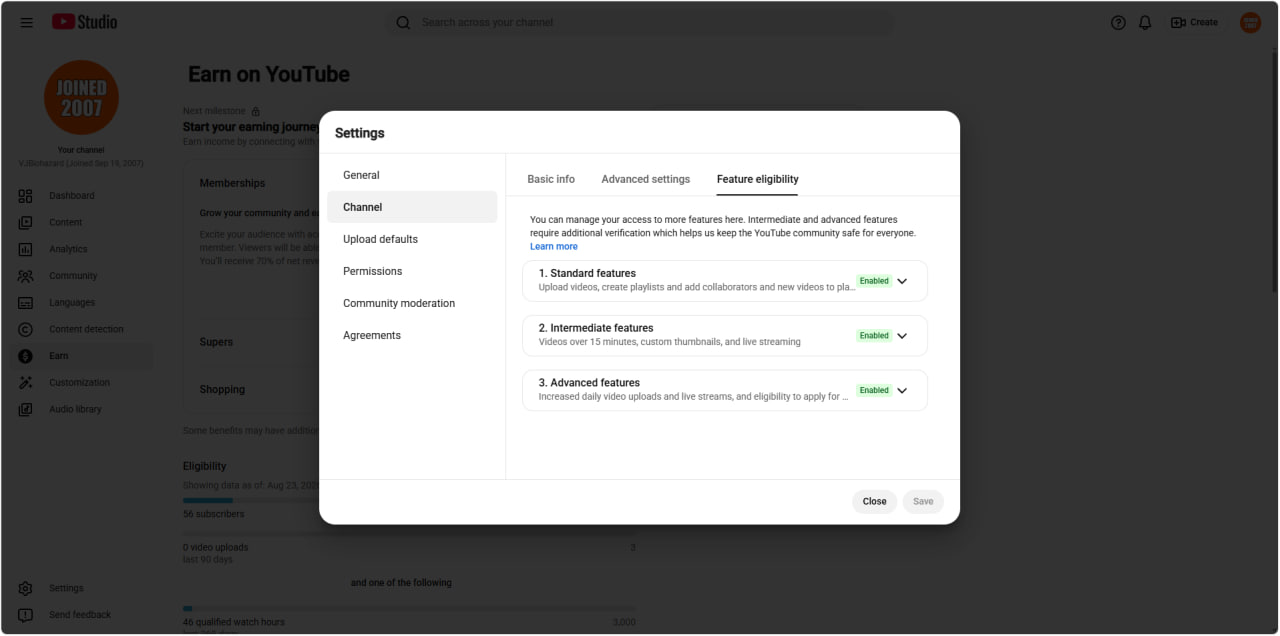
Task: Select General in Settings dialog
Action: pos(412,175)
